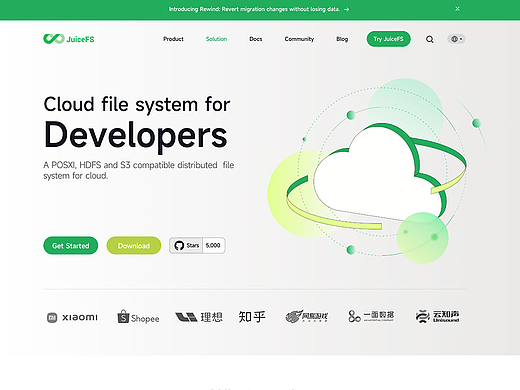Click the Shopee logo
Image resolution: width=520 pixels, height=390 pixels.
(138, 317)
